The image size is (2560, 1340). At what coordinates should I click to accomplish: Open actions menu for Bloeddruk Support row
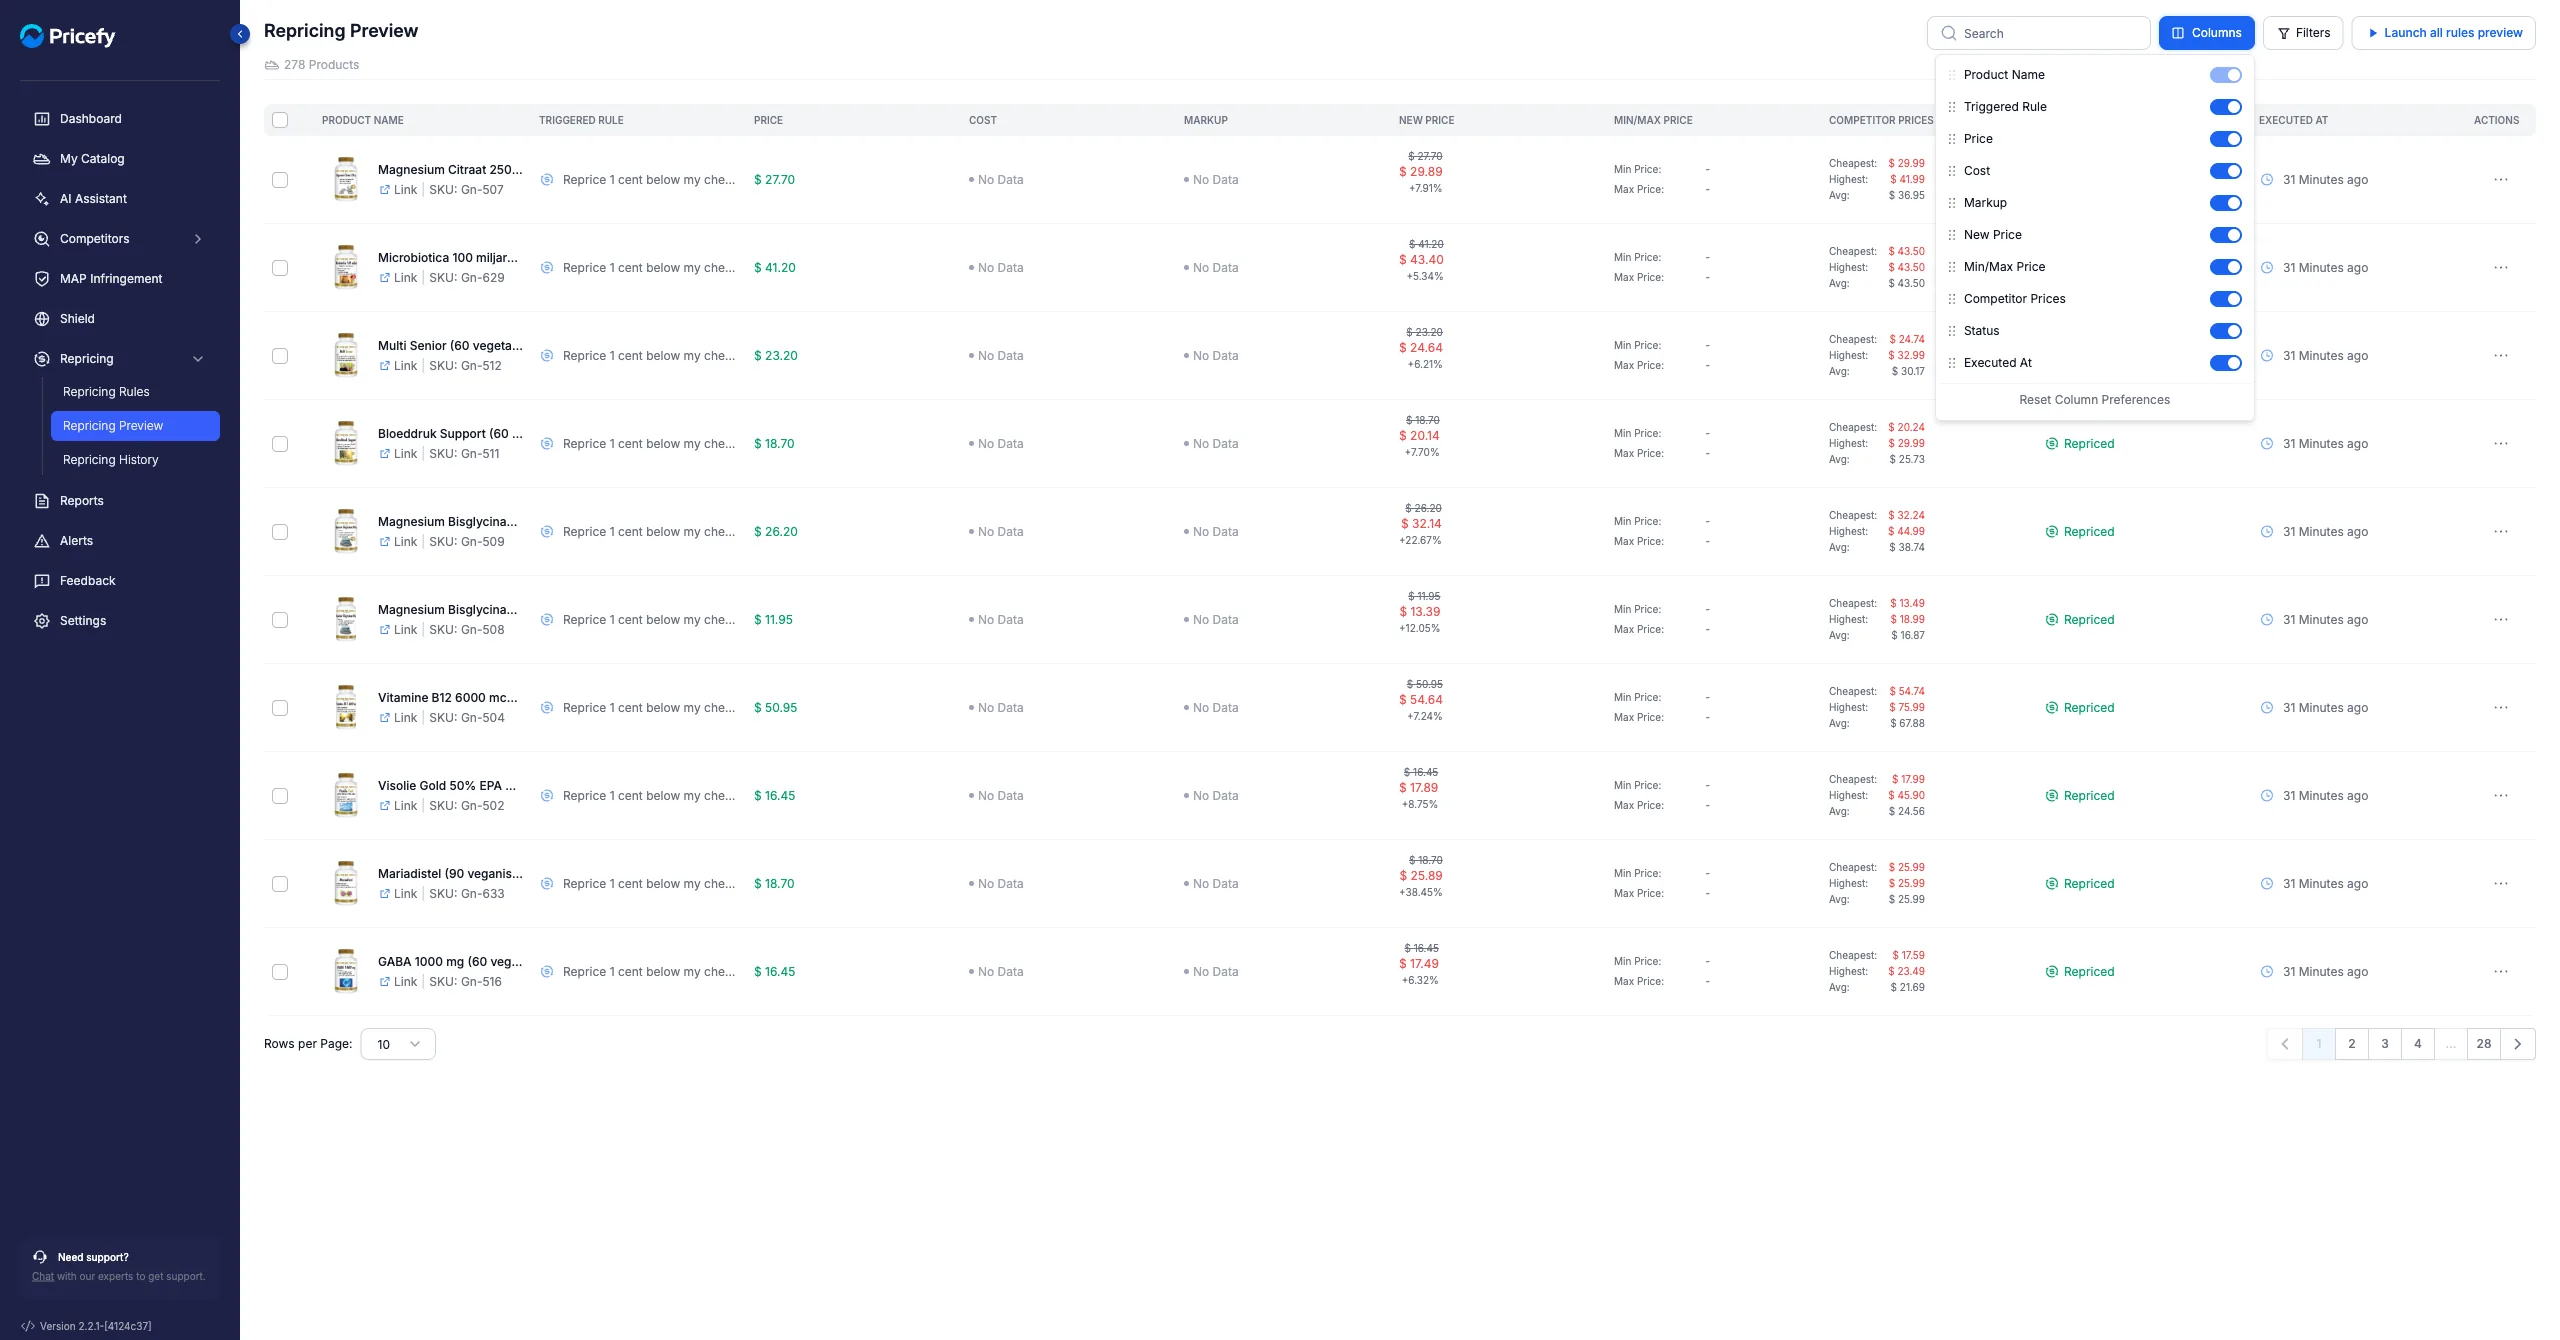click(x=2501, y=444)
